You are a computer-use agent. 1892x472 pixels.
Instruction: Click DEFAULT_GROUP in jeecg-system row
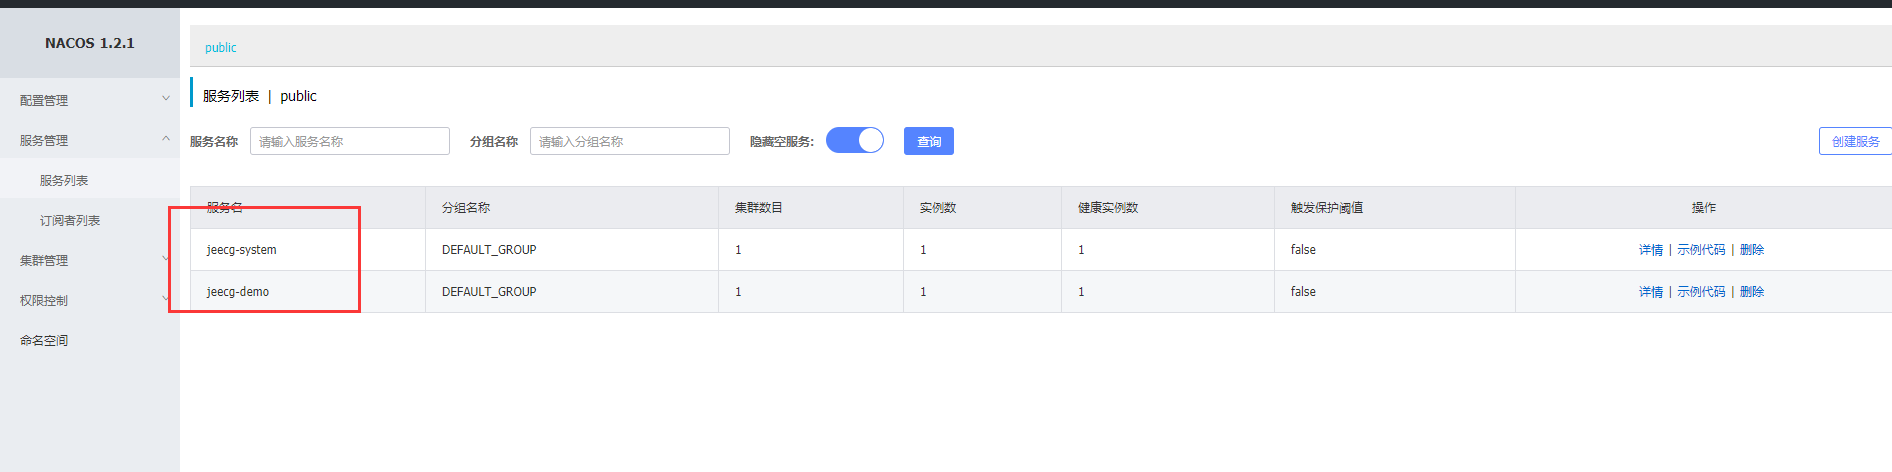coord(489,249)
